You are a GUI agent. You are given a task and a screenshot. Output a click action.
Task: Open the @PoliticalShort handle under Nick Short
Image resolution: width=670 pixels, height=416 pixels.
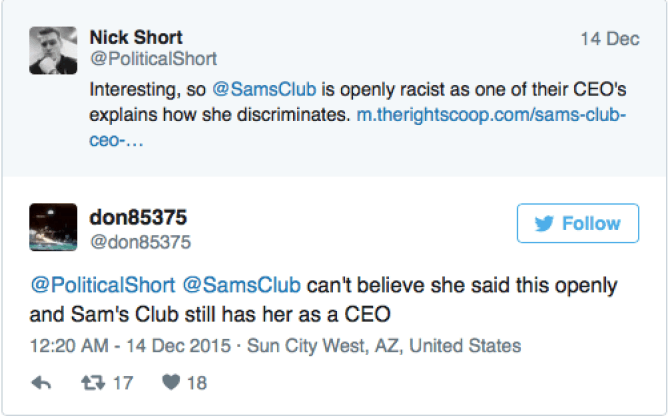(x=152, y=59)
